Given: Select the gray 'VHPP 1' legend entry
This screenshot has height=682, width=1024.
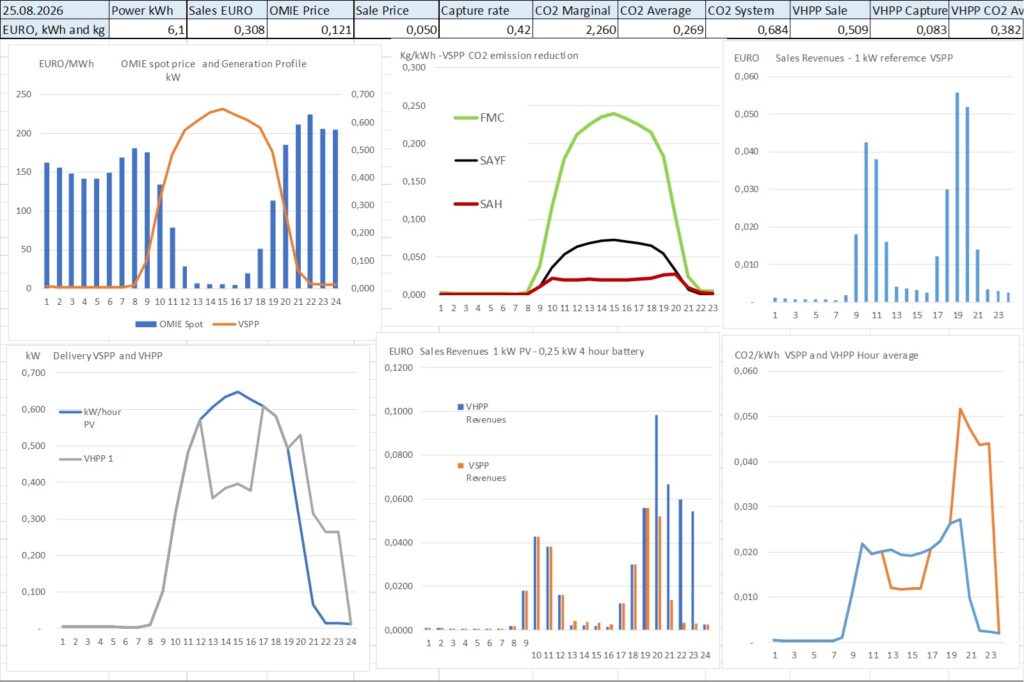Looking at the screenshot, I should [86, 459].
